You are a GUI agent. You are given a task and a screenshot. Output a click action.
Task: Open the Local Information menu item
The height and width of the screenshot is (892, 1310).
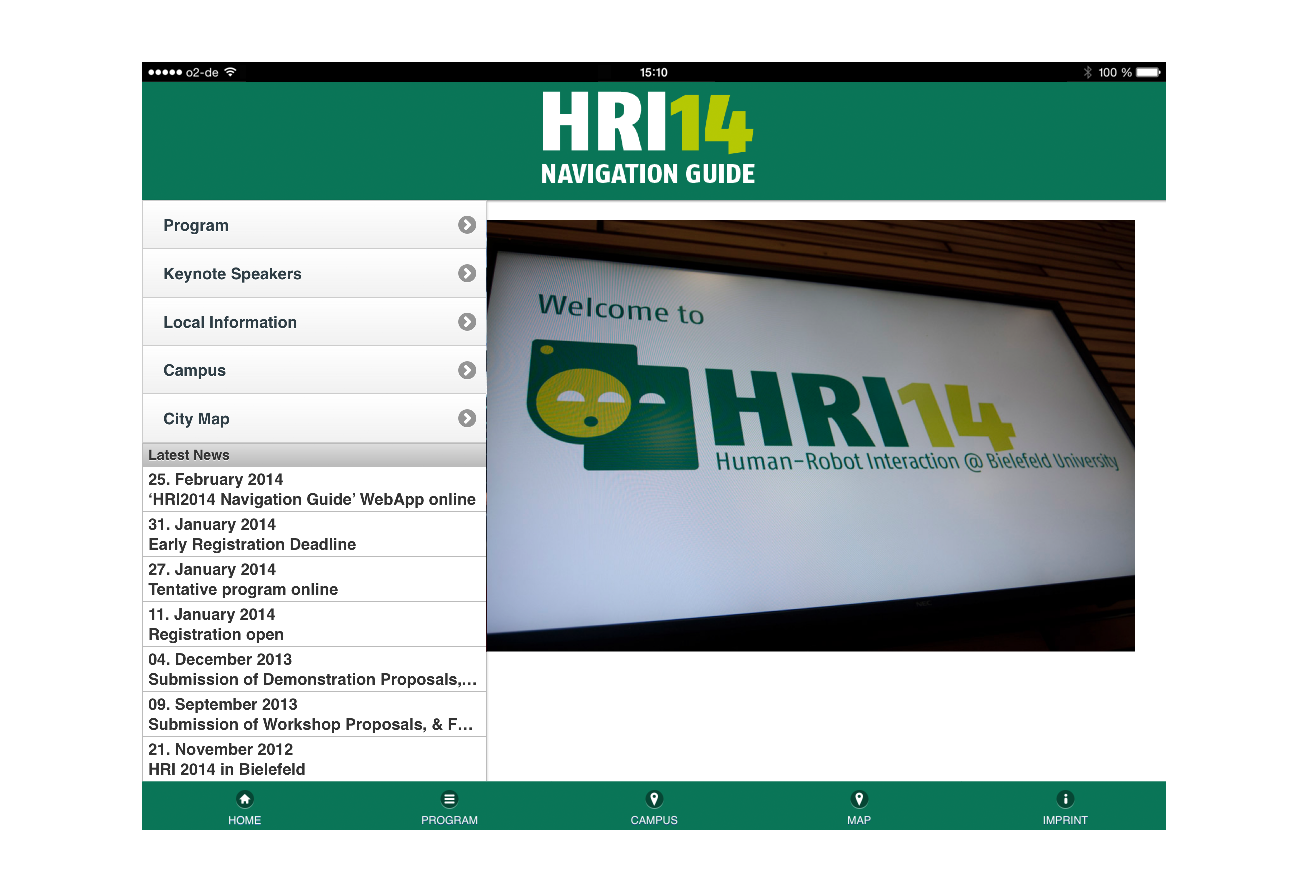point(230,322)
